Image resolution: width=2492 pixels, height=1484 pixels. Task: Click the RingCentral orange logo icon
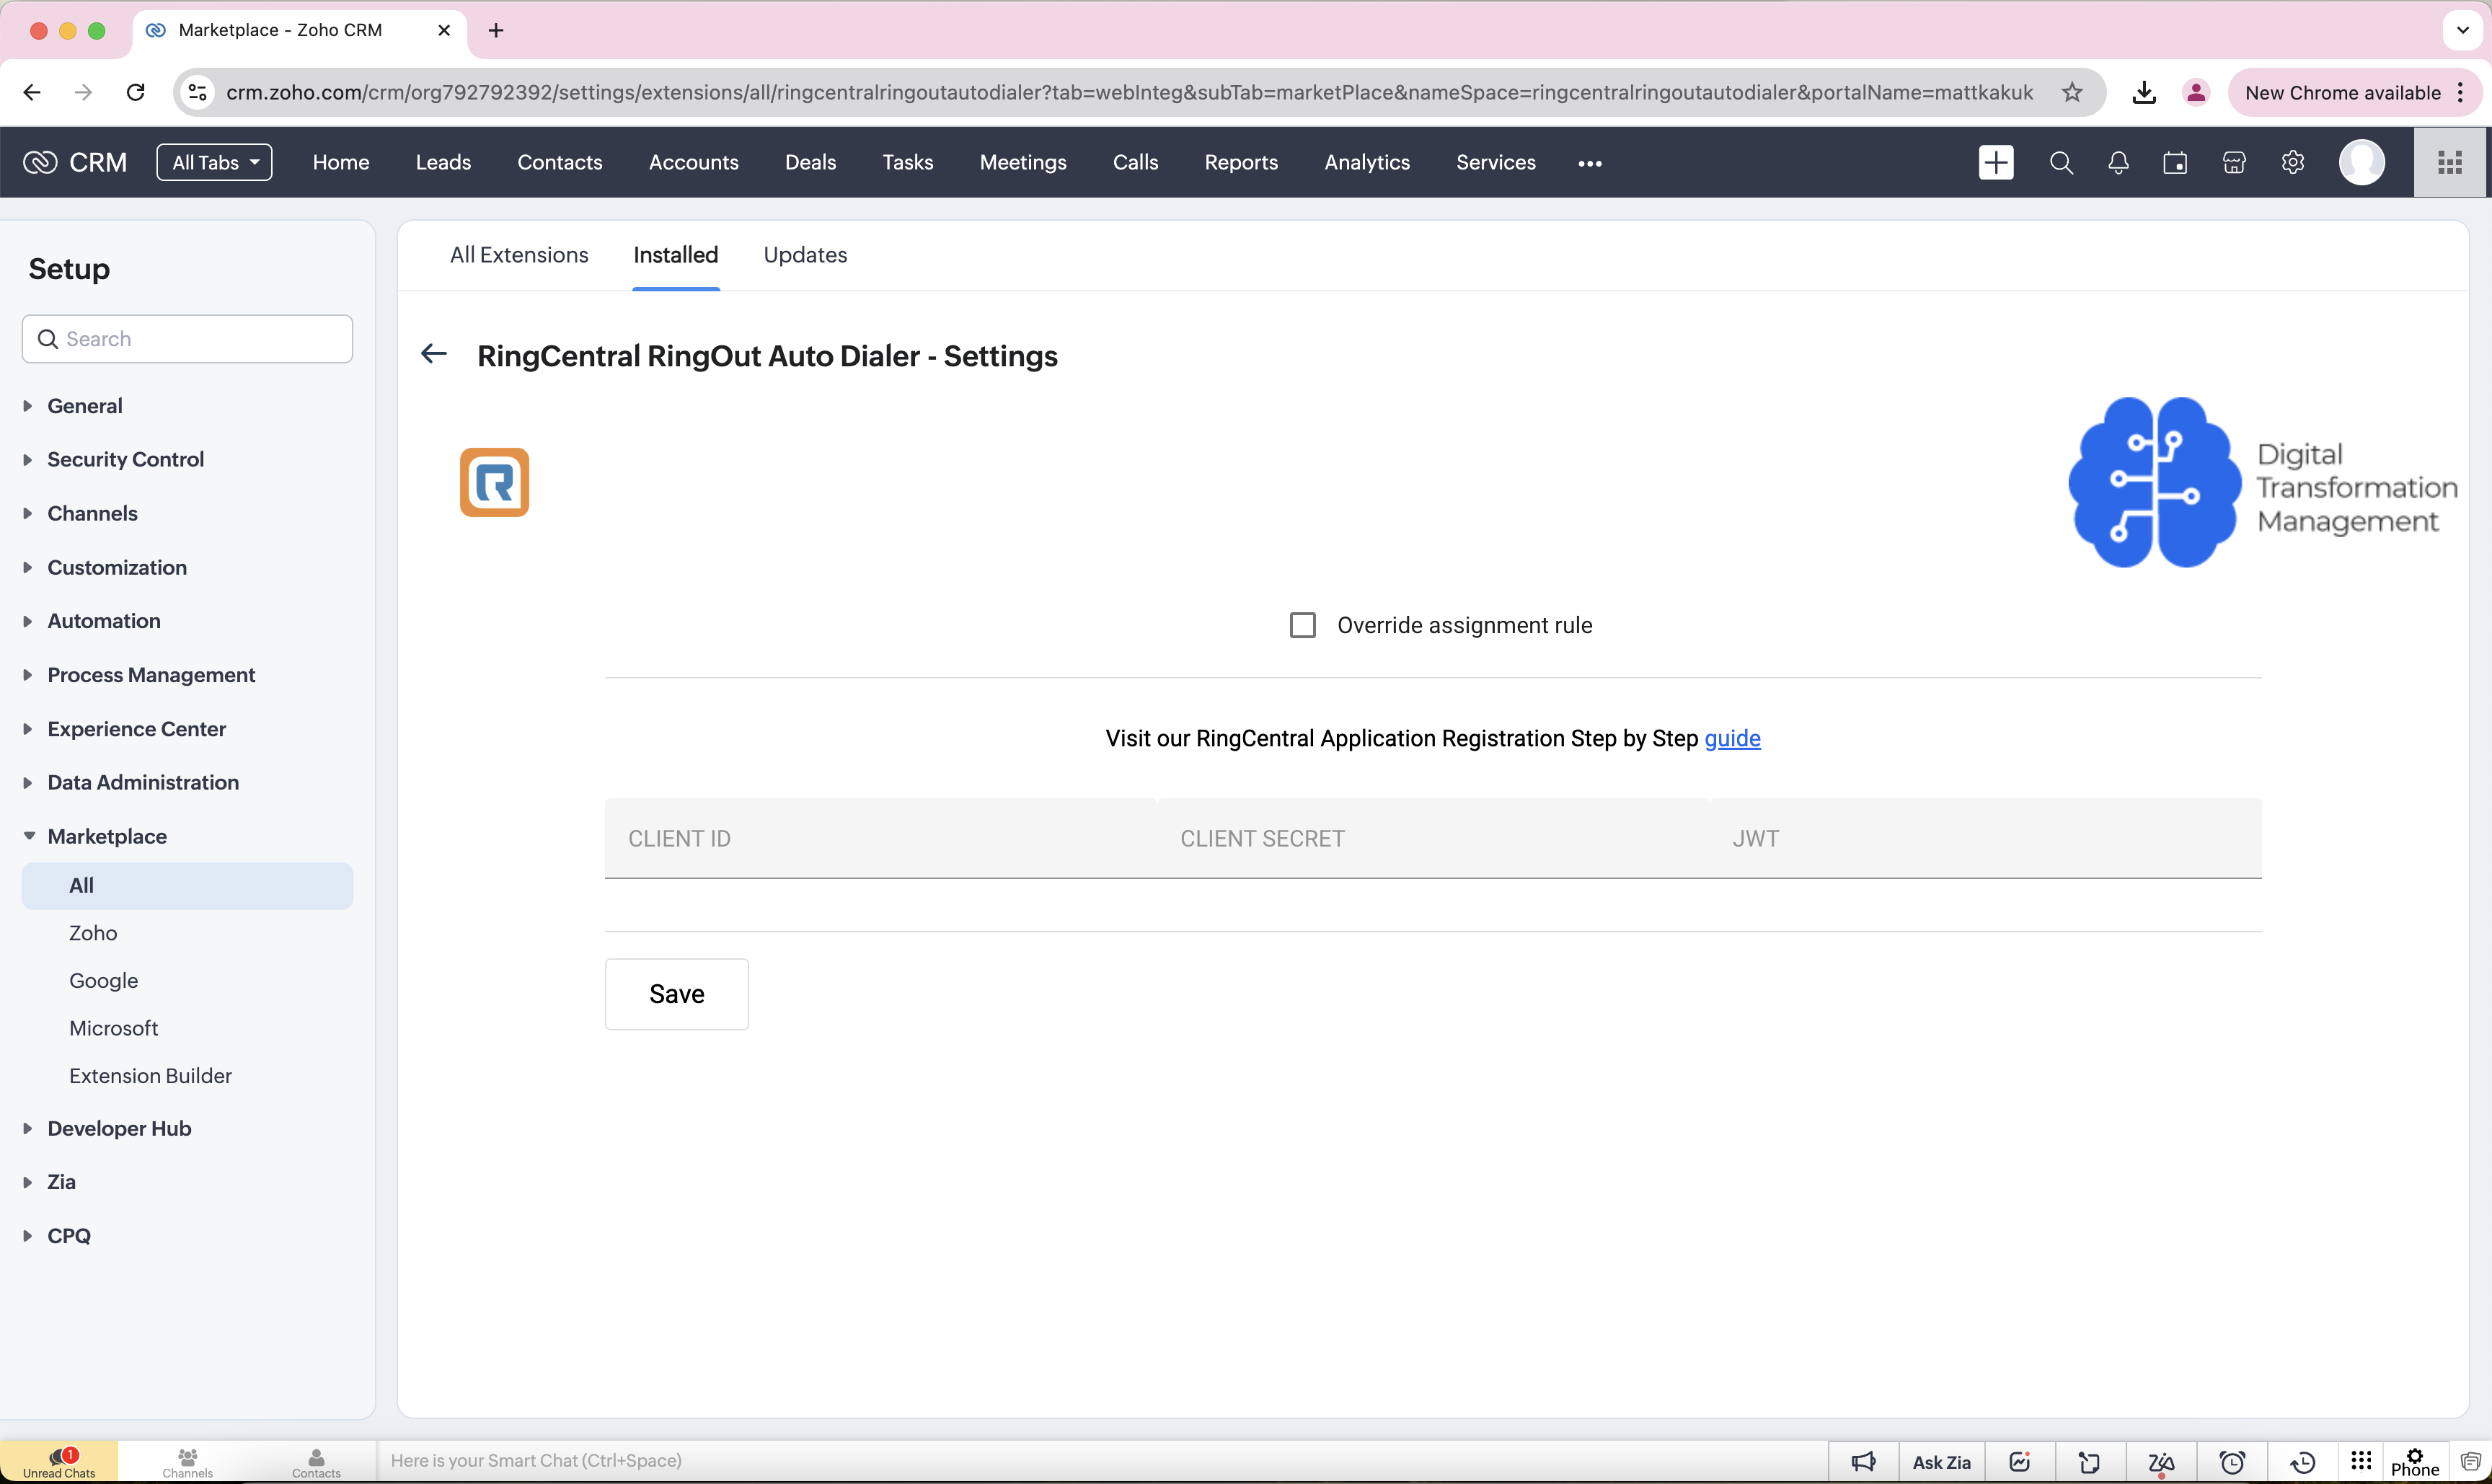pyautogui.click(x=494, y=482)
